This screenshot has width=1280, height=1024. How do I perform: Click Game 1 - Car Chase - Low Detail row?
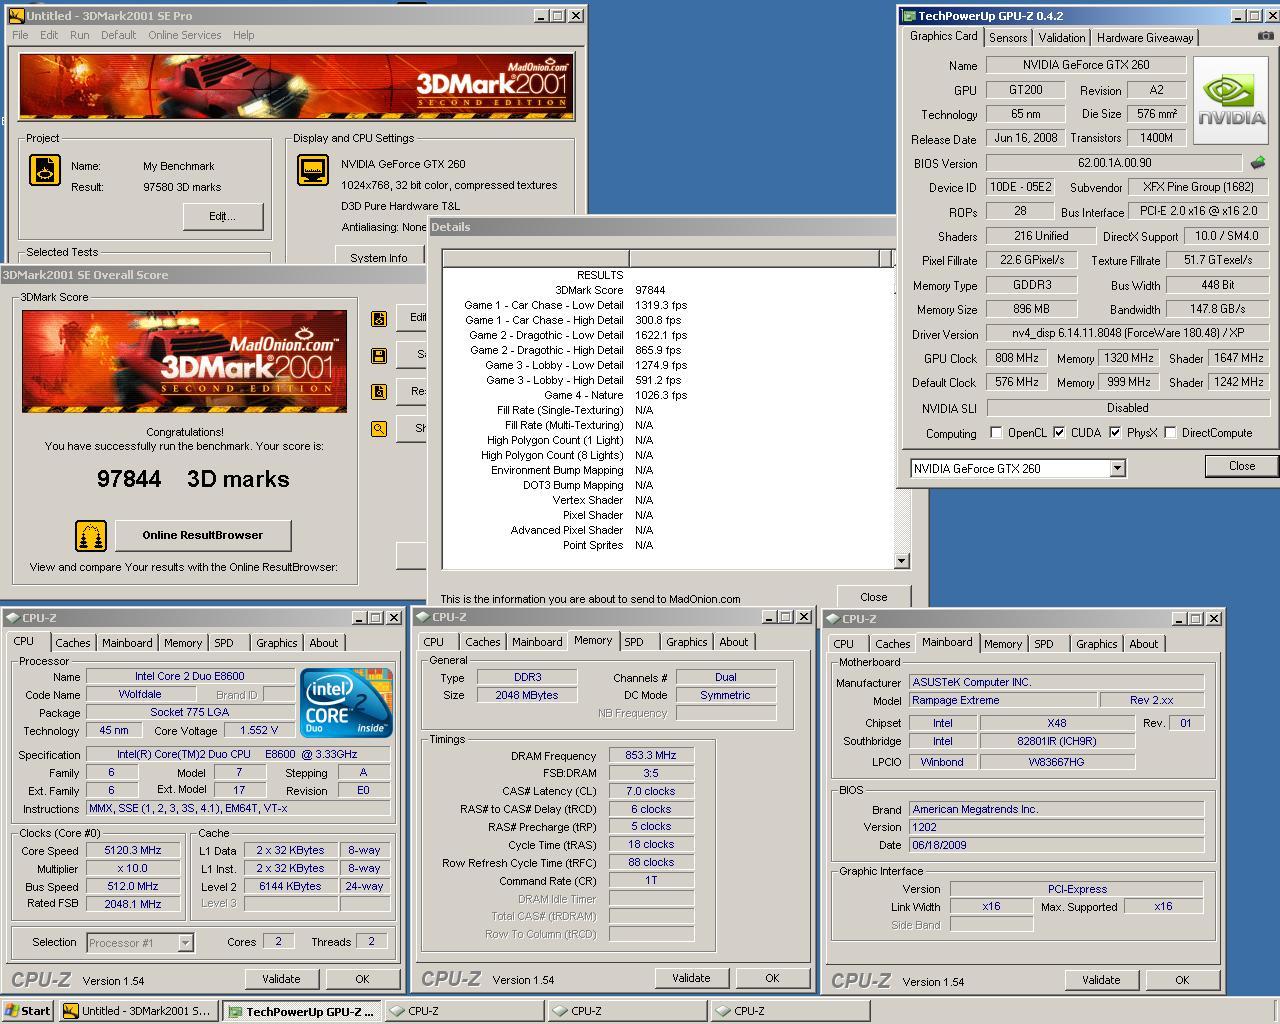click(x=576, y=305)
